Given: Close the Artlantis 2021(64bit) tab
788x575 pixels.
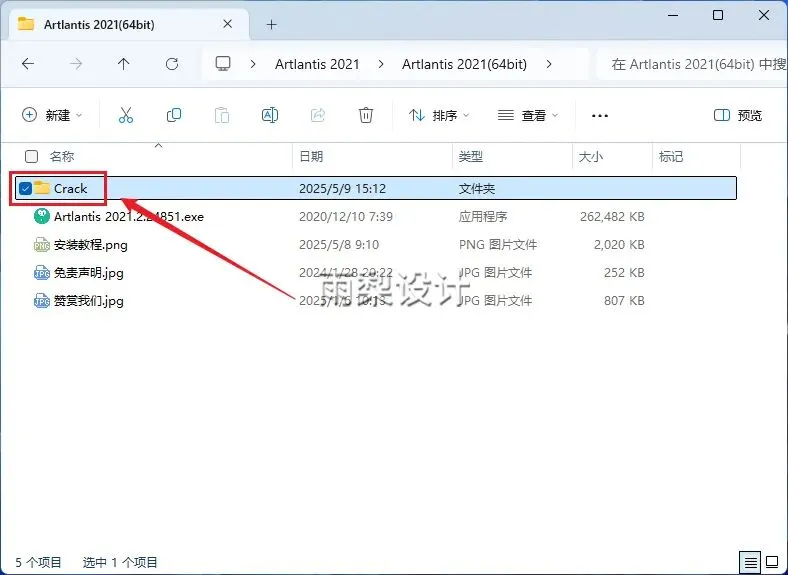Looking at the screenshot, I should point(227,24).
